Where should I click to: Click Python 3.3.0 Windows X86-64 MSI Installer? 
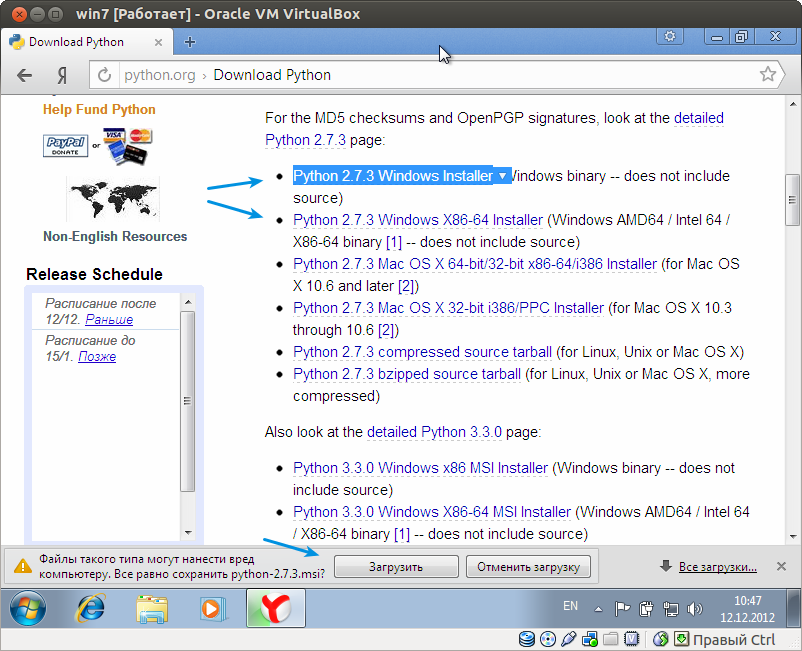coord(432,512)
